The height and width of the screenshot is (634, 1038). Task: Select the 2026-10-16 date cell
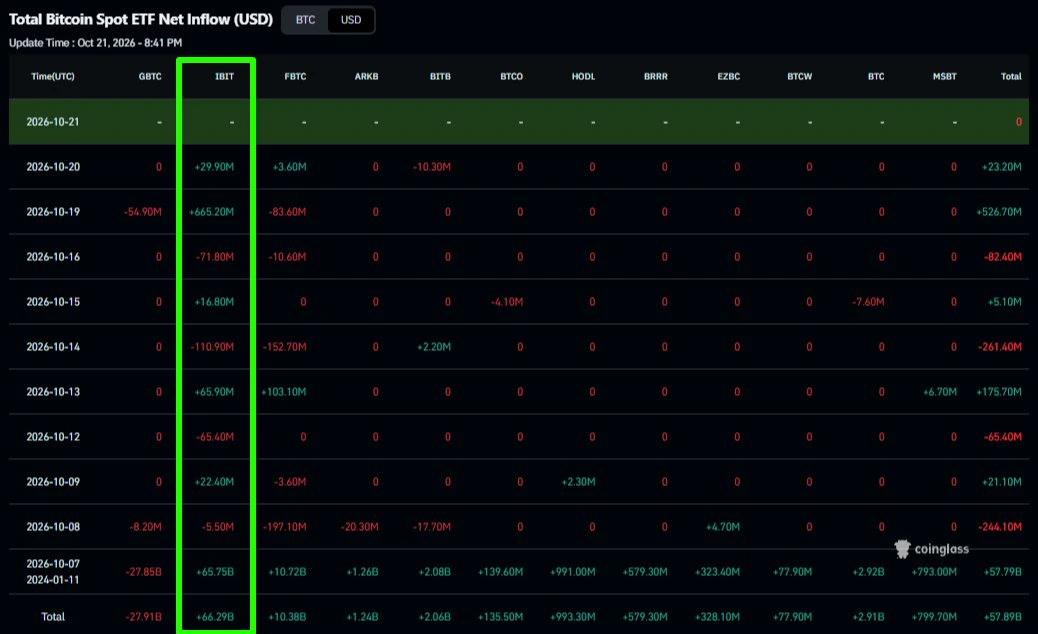coord(53,257)
